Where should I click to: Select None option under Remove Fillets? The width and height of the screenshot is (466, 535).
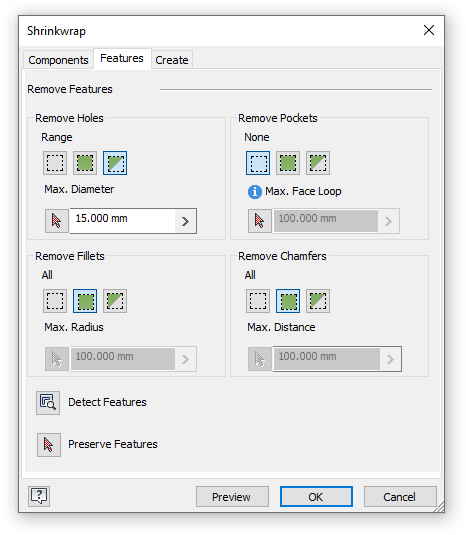click(55, 301)
